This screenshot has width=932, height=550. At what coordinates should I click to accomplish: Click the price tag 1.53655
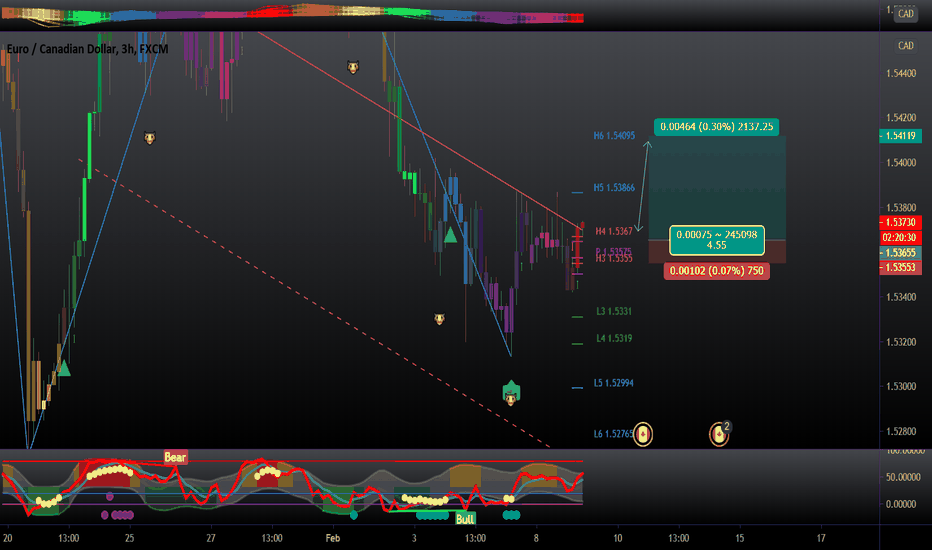click(900, 253)
